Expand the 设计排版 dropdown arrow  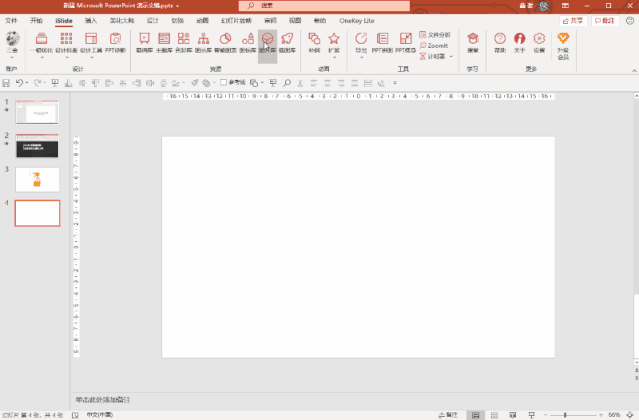point(67,58)
